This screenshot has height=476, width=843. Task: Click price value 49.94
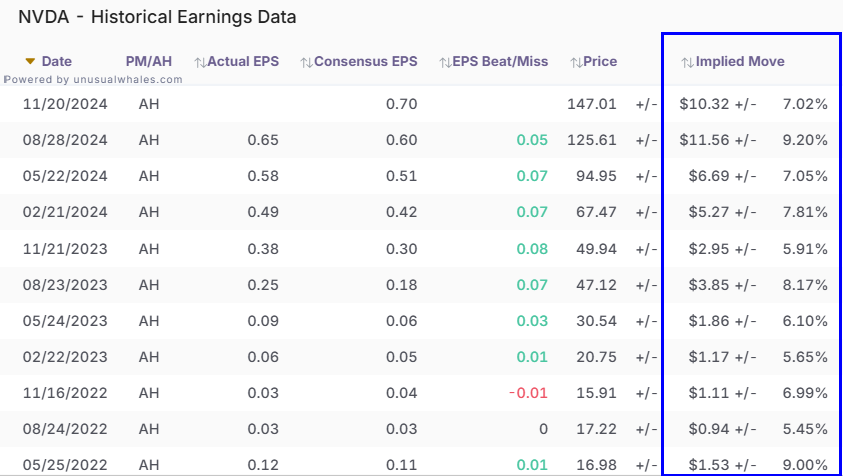(x=596, y=249)
